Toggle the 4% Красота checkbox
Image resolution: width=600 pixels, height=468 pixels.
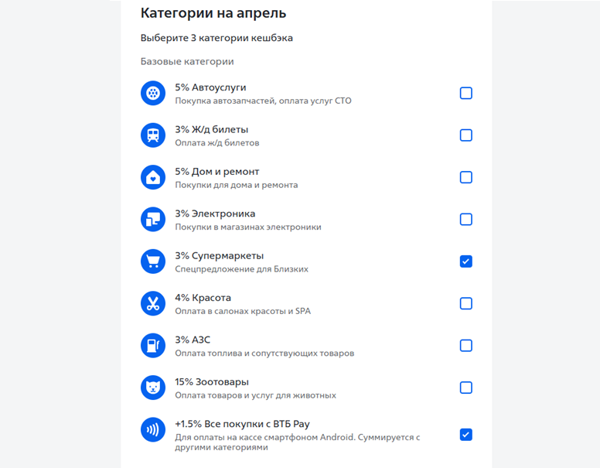466,303
